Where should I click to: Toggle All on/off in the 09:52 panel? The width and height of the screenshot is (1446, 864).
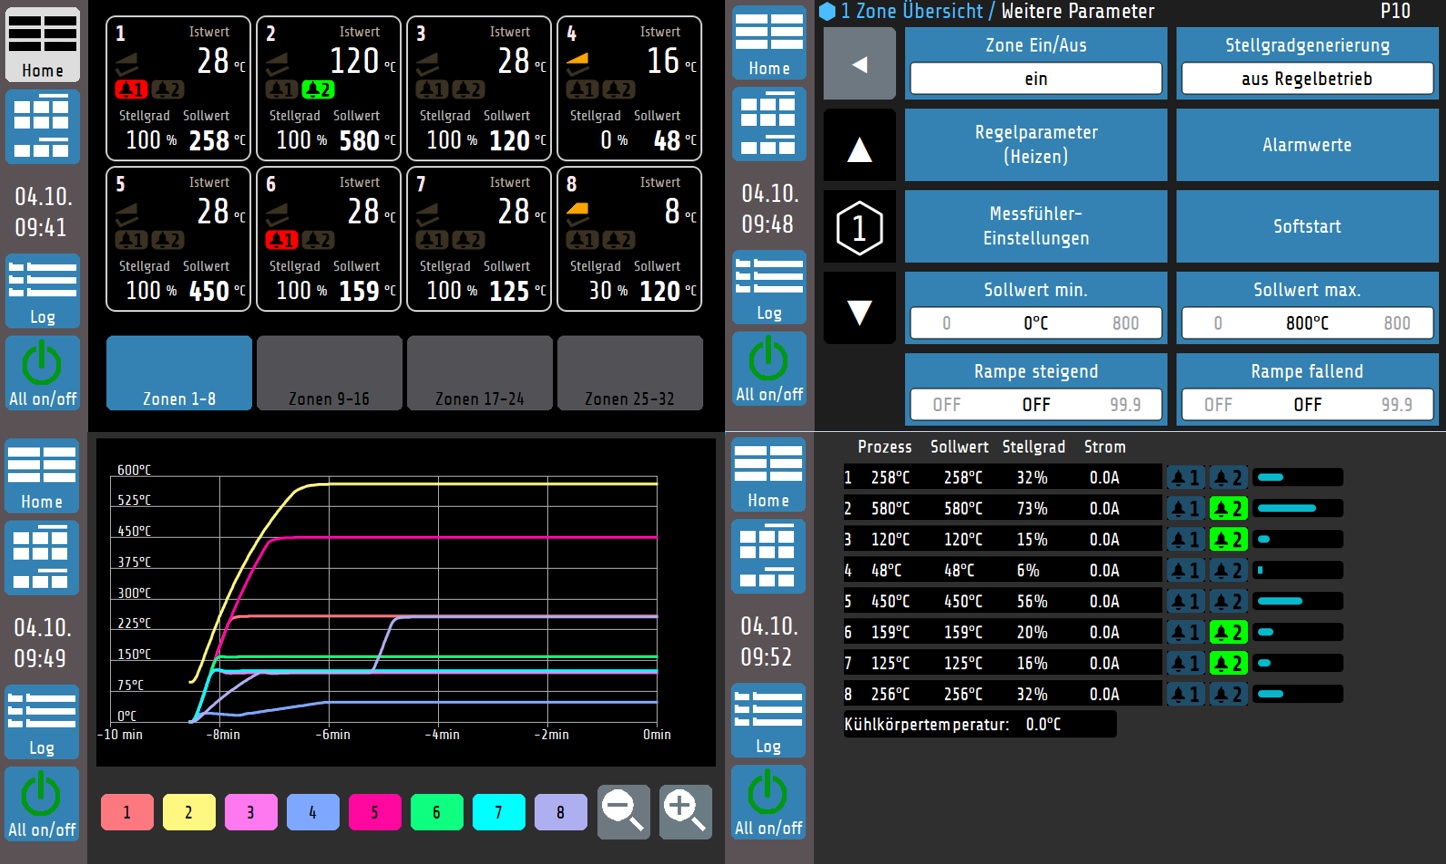point(768,802)
